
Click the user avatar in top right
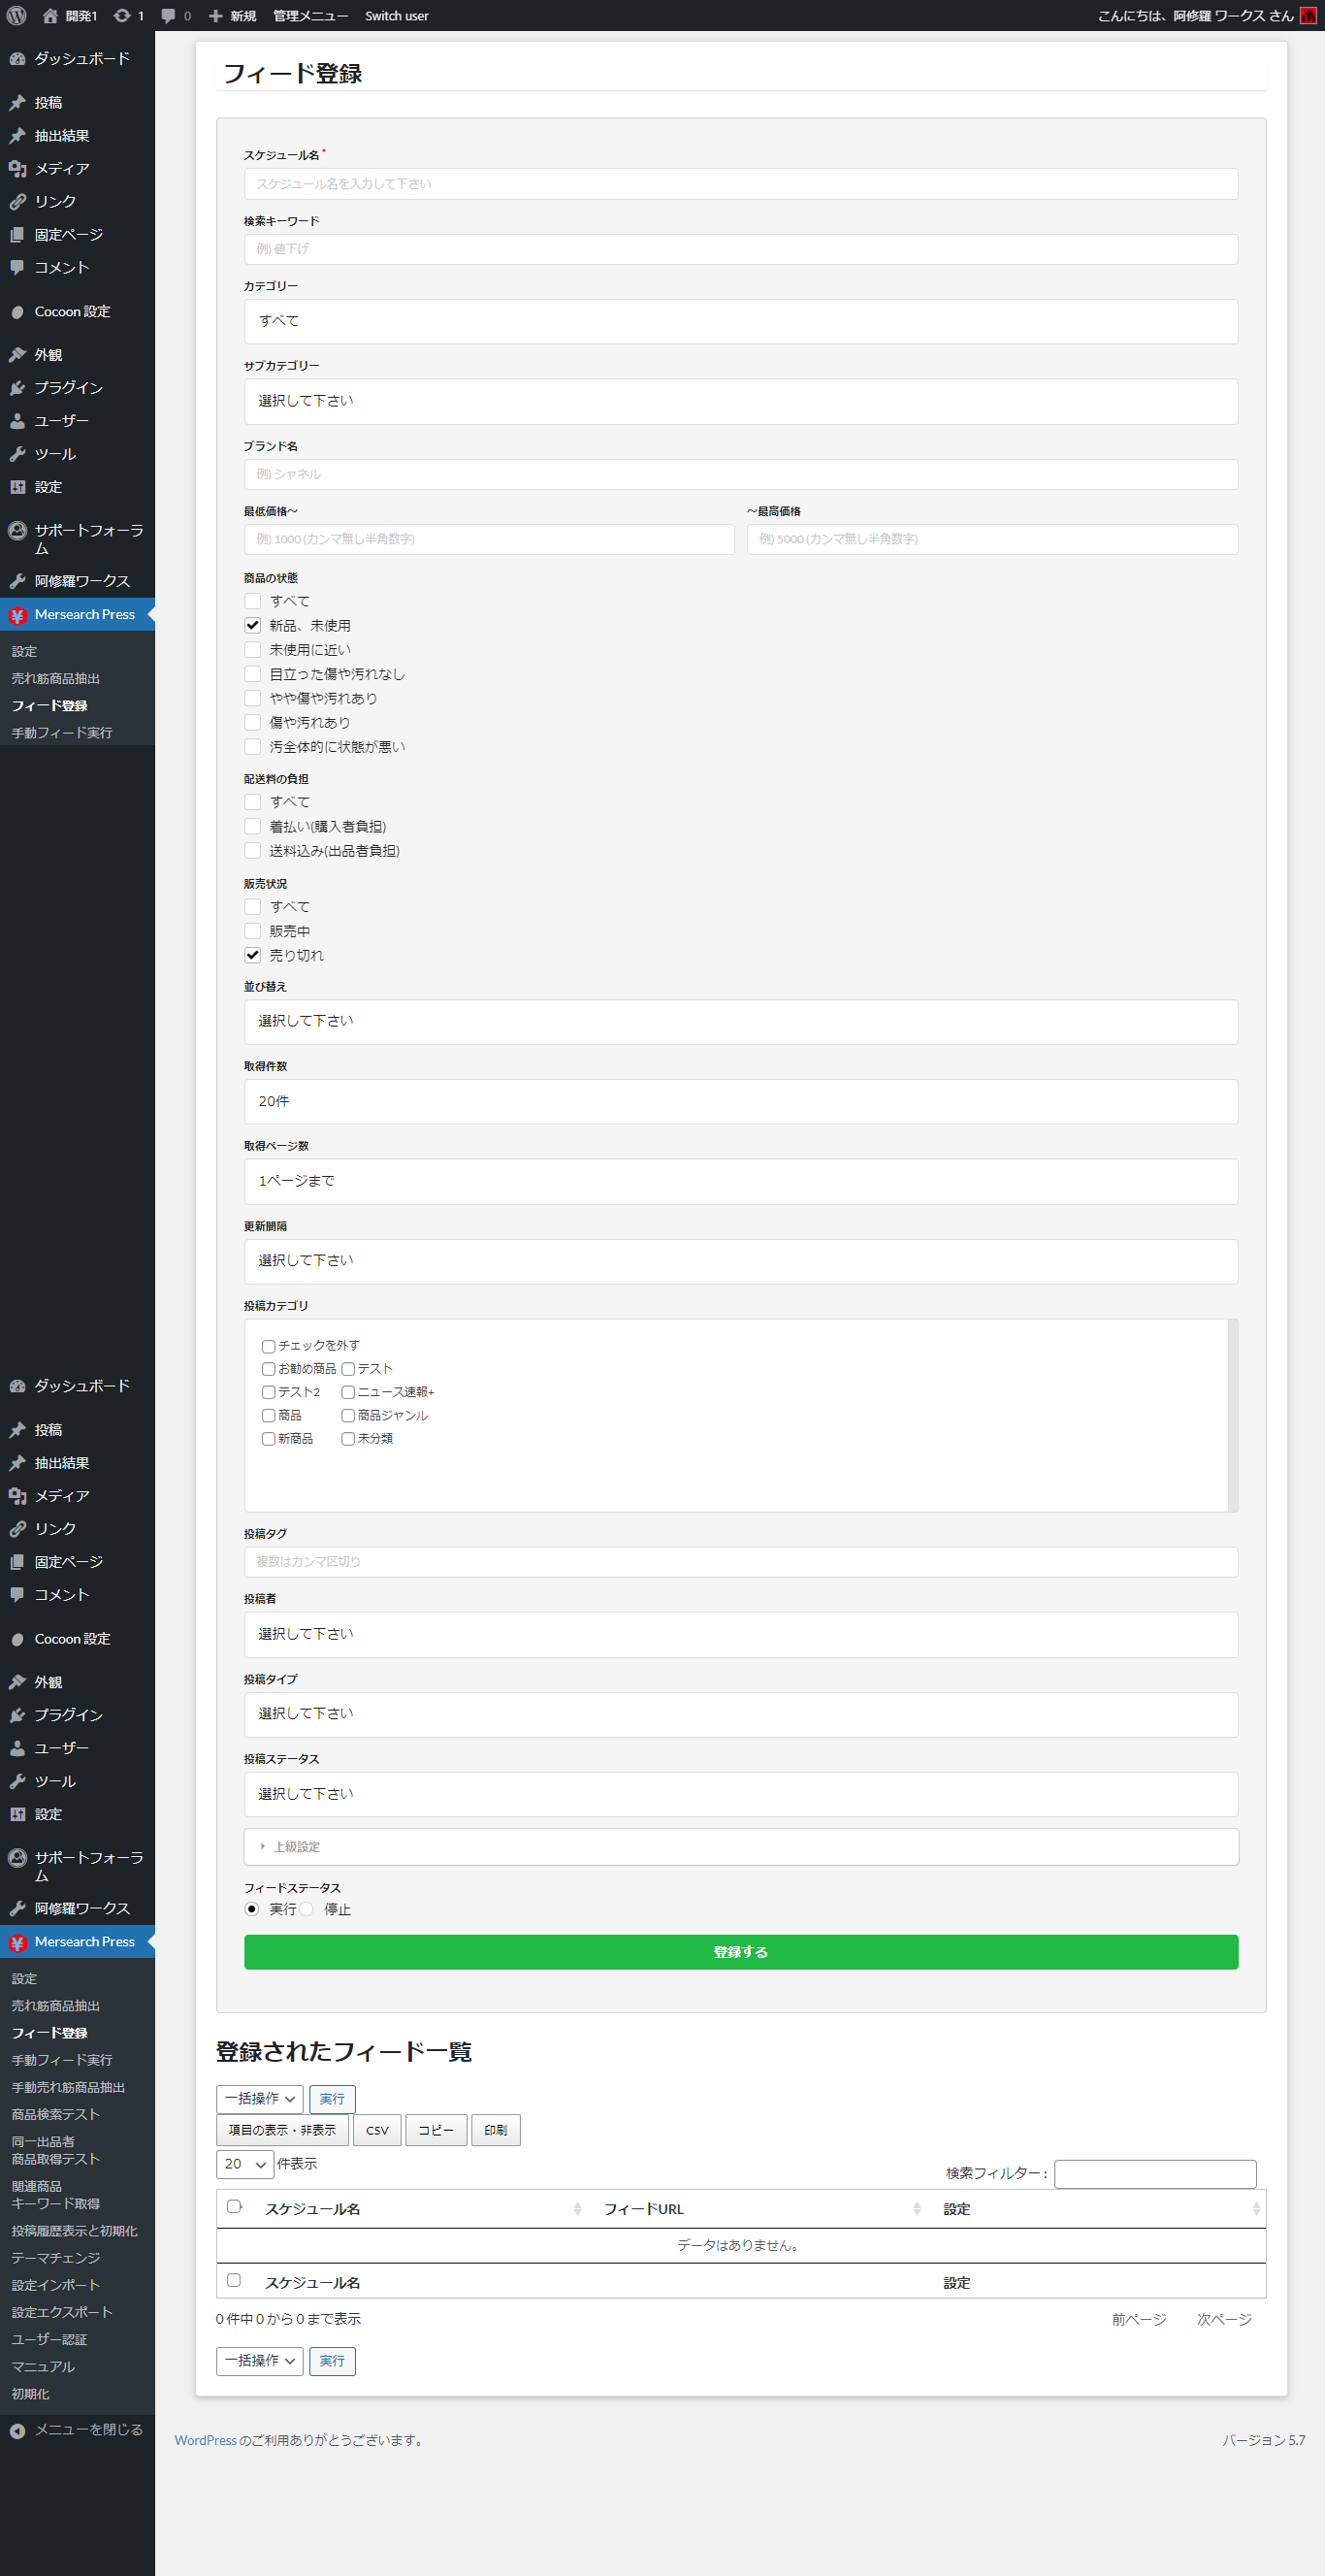(x=1307, y=16)
